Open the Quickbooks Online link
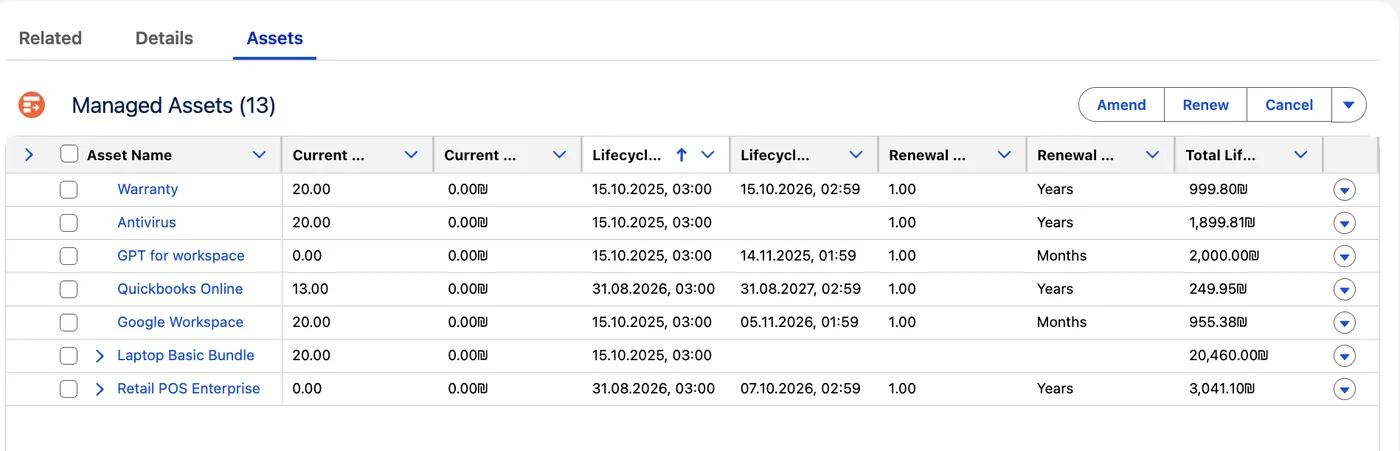 pyautogui.click(x=180, y=289)
